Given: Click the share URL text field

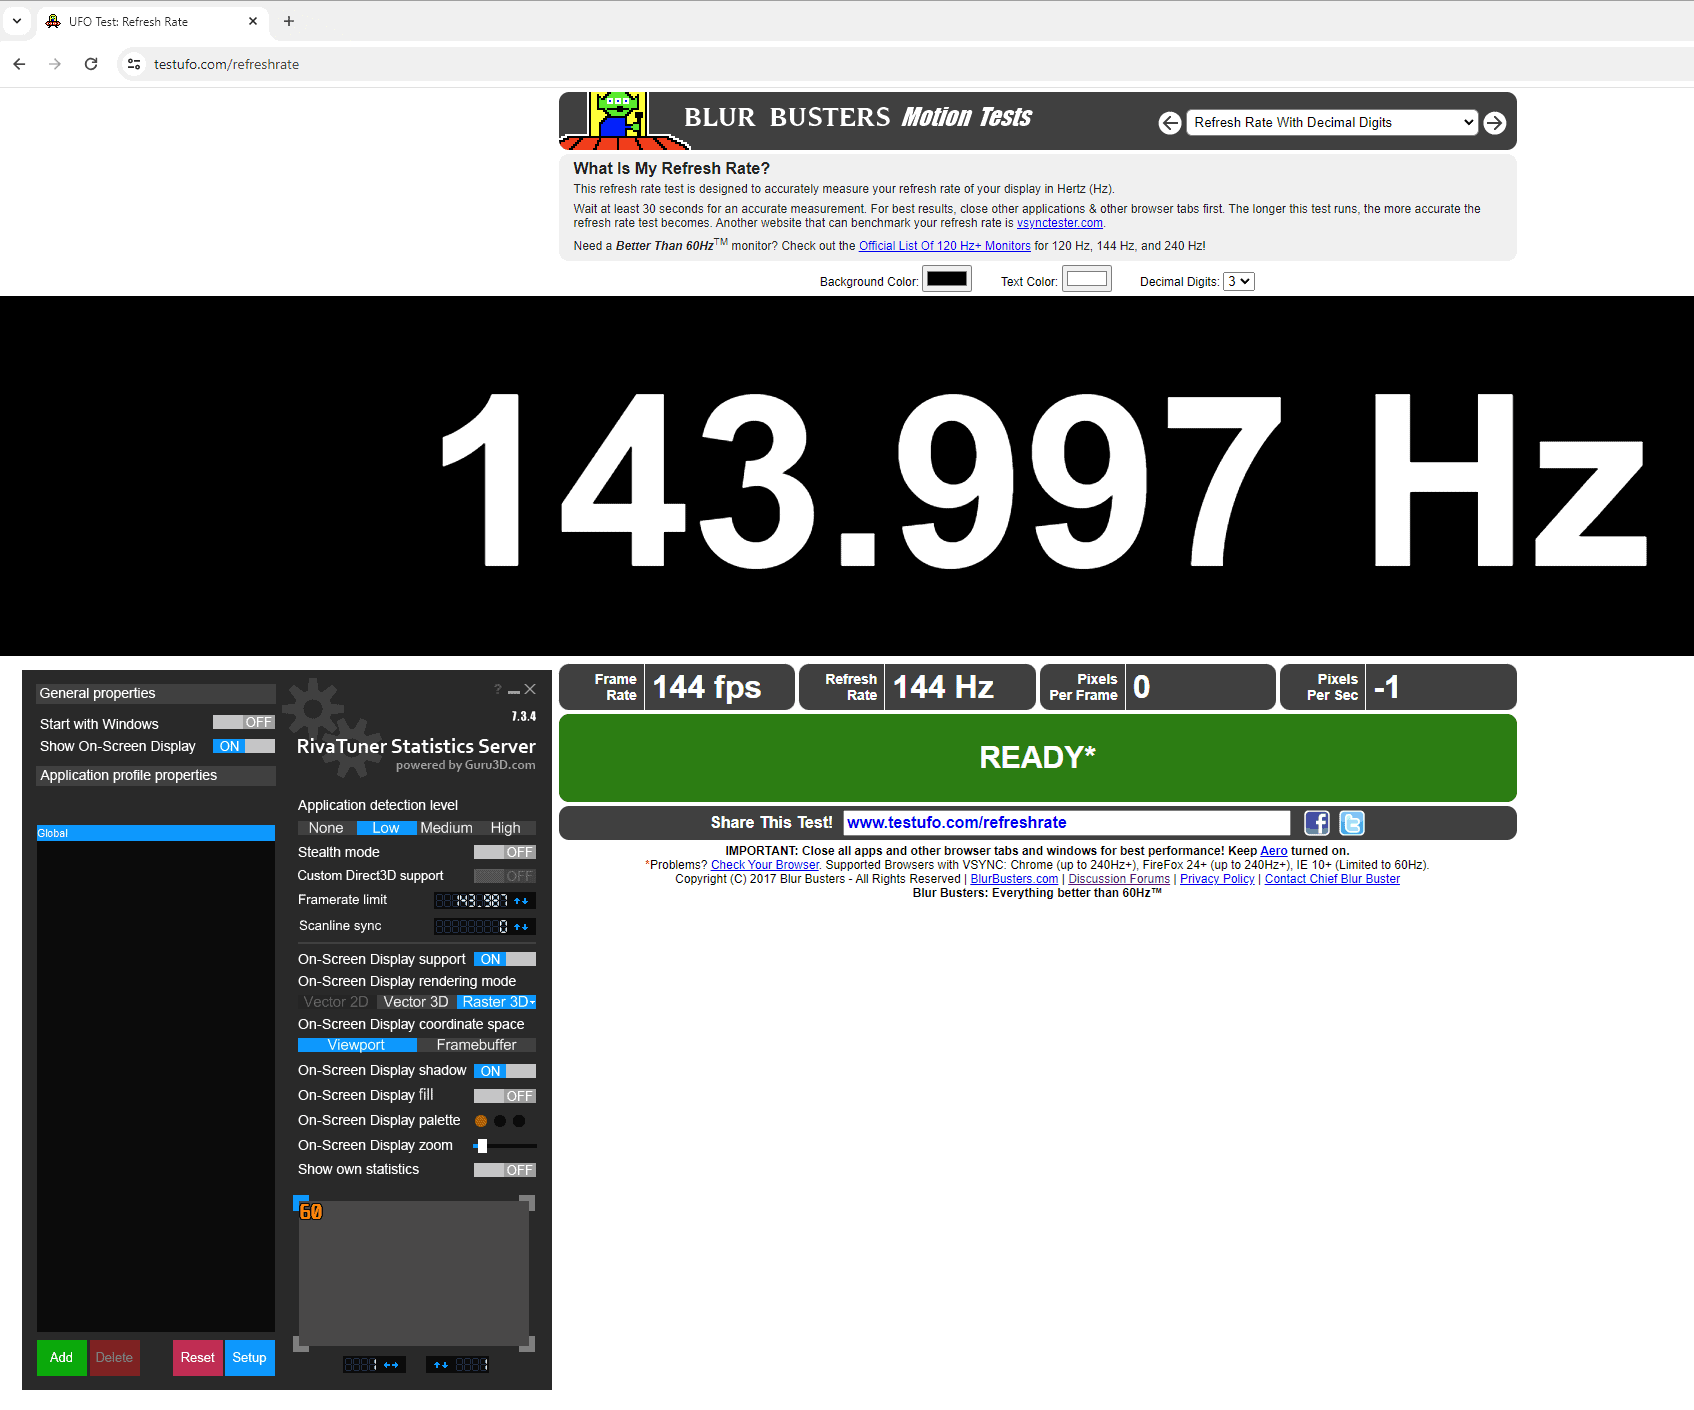Looking at the screenshot, I should tap(1066, 823).
